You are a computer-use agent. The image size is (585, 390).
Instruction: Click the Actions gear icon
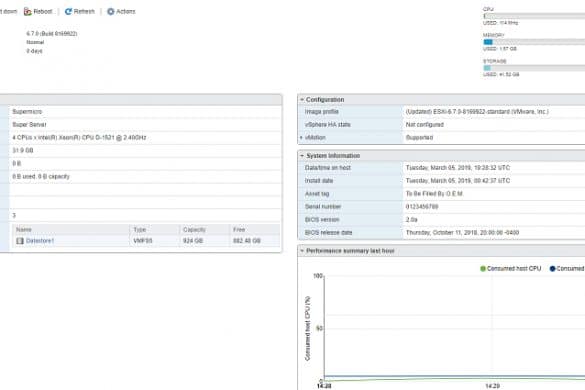click(x=111, y=12)
